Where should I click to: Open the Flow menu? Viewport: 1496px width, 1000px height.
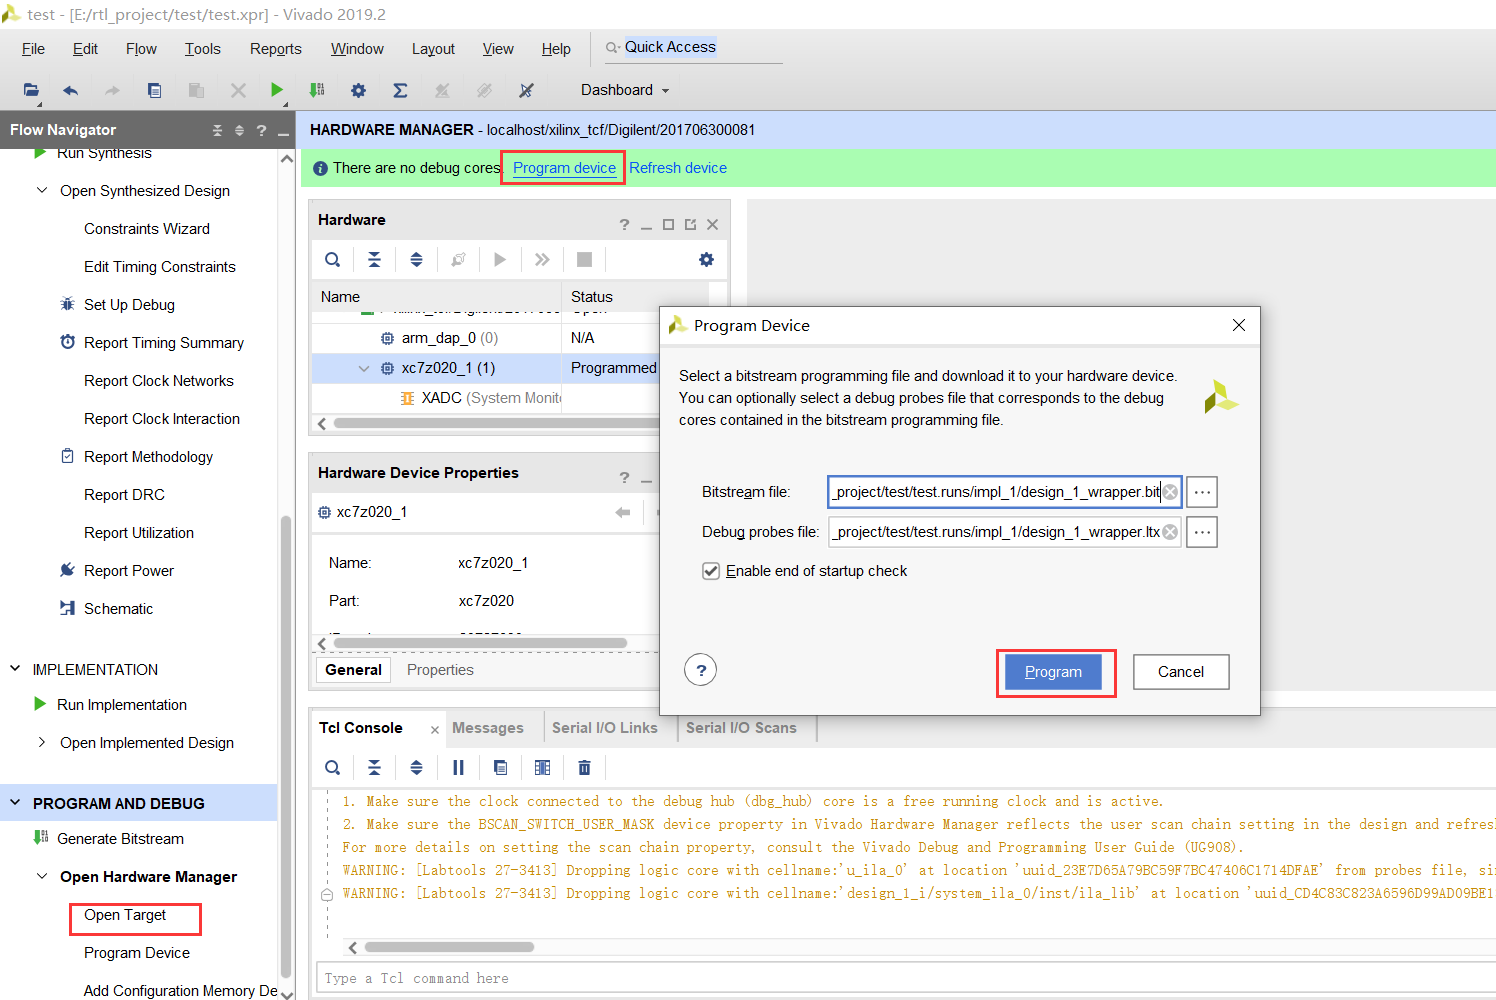point(141,49)
